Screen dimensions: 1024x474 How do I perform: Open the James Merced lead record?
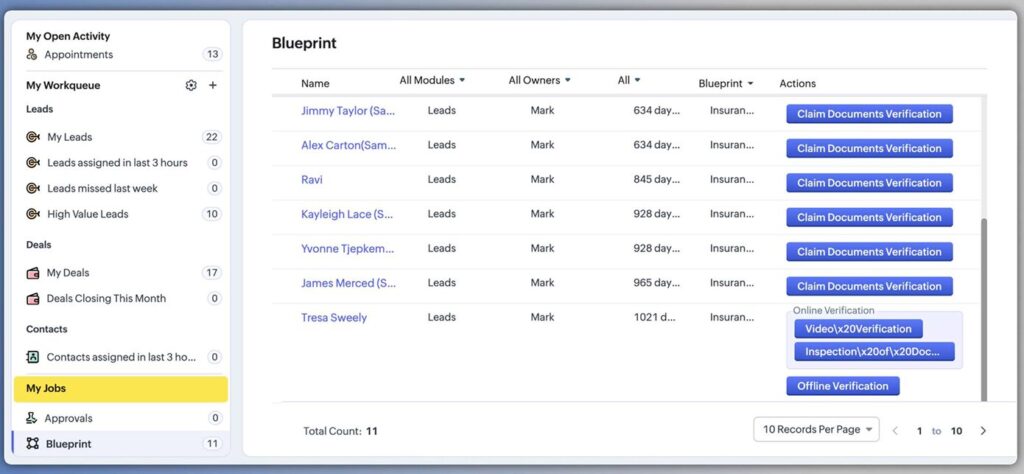(x=348, y=283)
